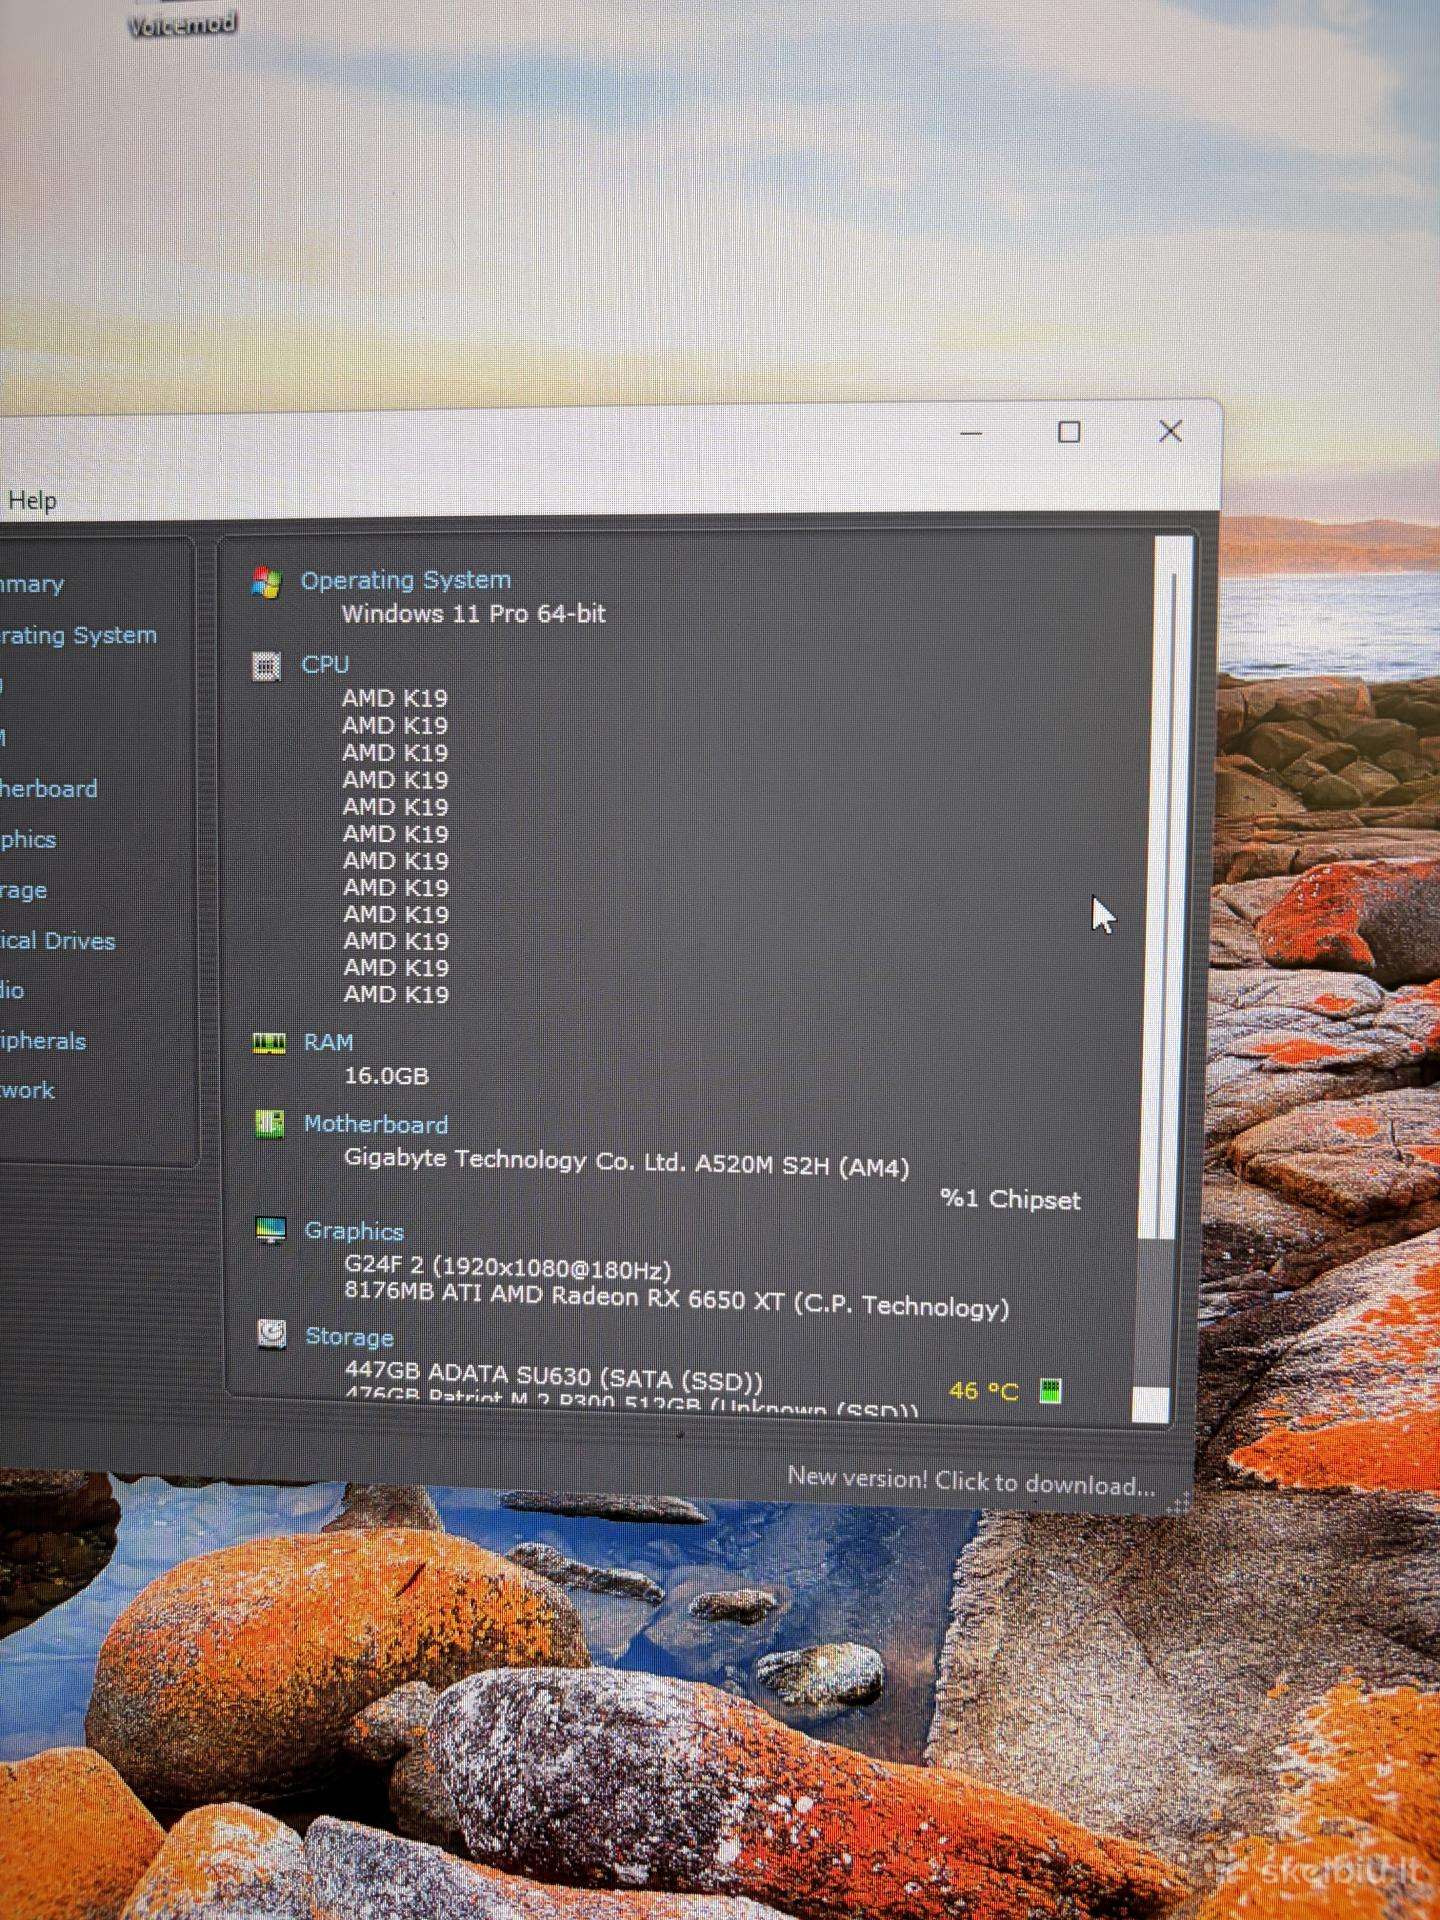Click the Operating System Windows flag icon

(266, 583)
